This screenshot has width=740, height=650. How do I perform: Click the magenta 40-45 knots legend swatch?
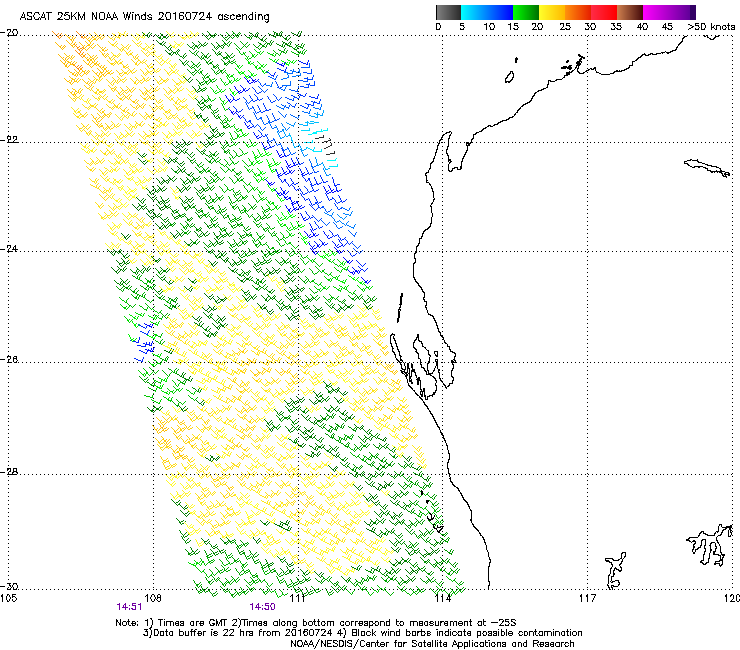[656, 12]
